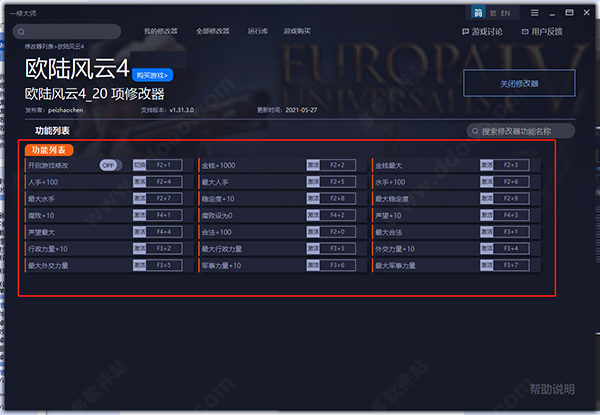Viewport: 600px width, 415px height.
Task: Activate 军事力量+10 with its 激活 button
Action: pyautogui.click(x=313, y=265)
